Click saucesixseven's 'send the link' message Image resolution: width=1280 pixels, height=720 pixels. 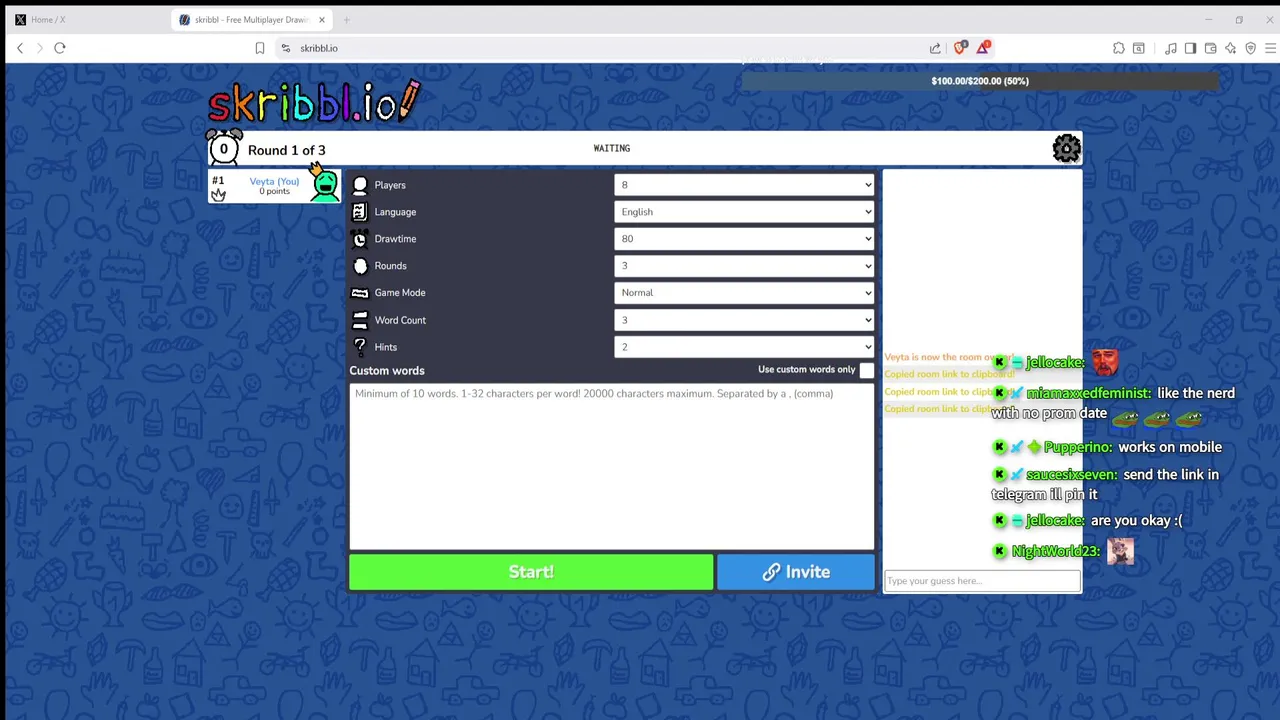point(1105,484)
